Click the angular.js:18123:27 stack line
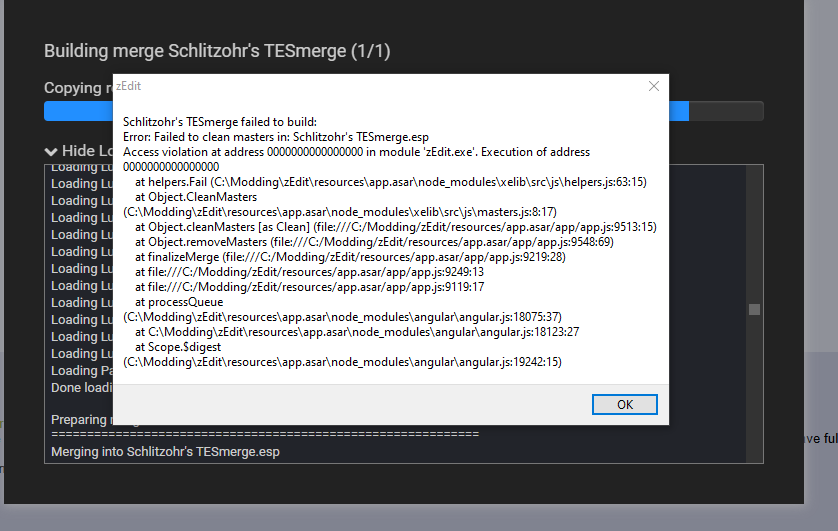 click(x=357, y=332)
